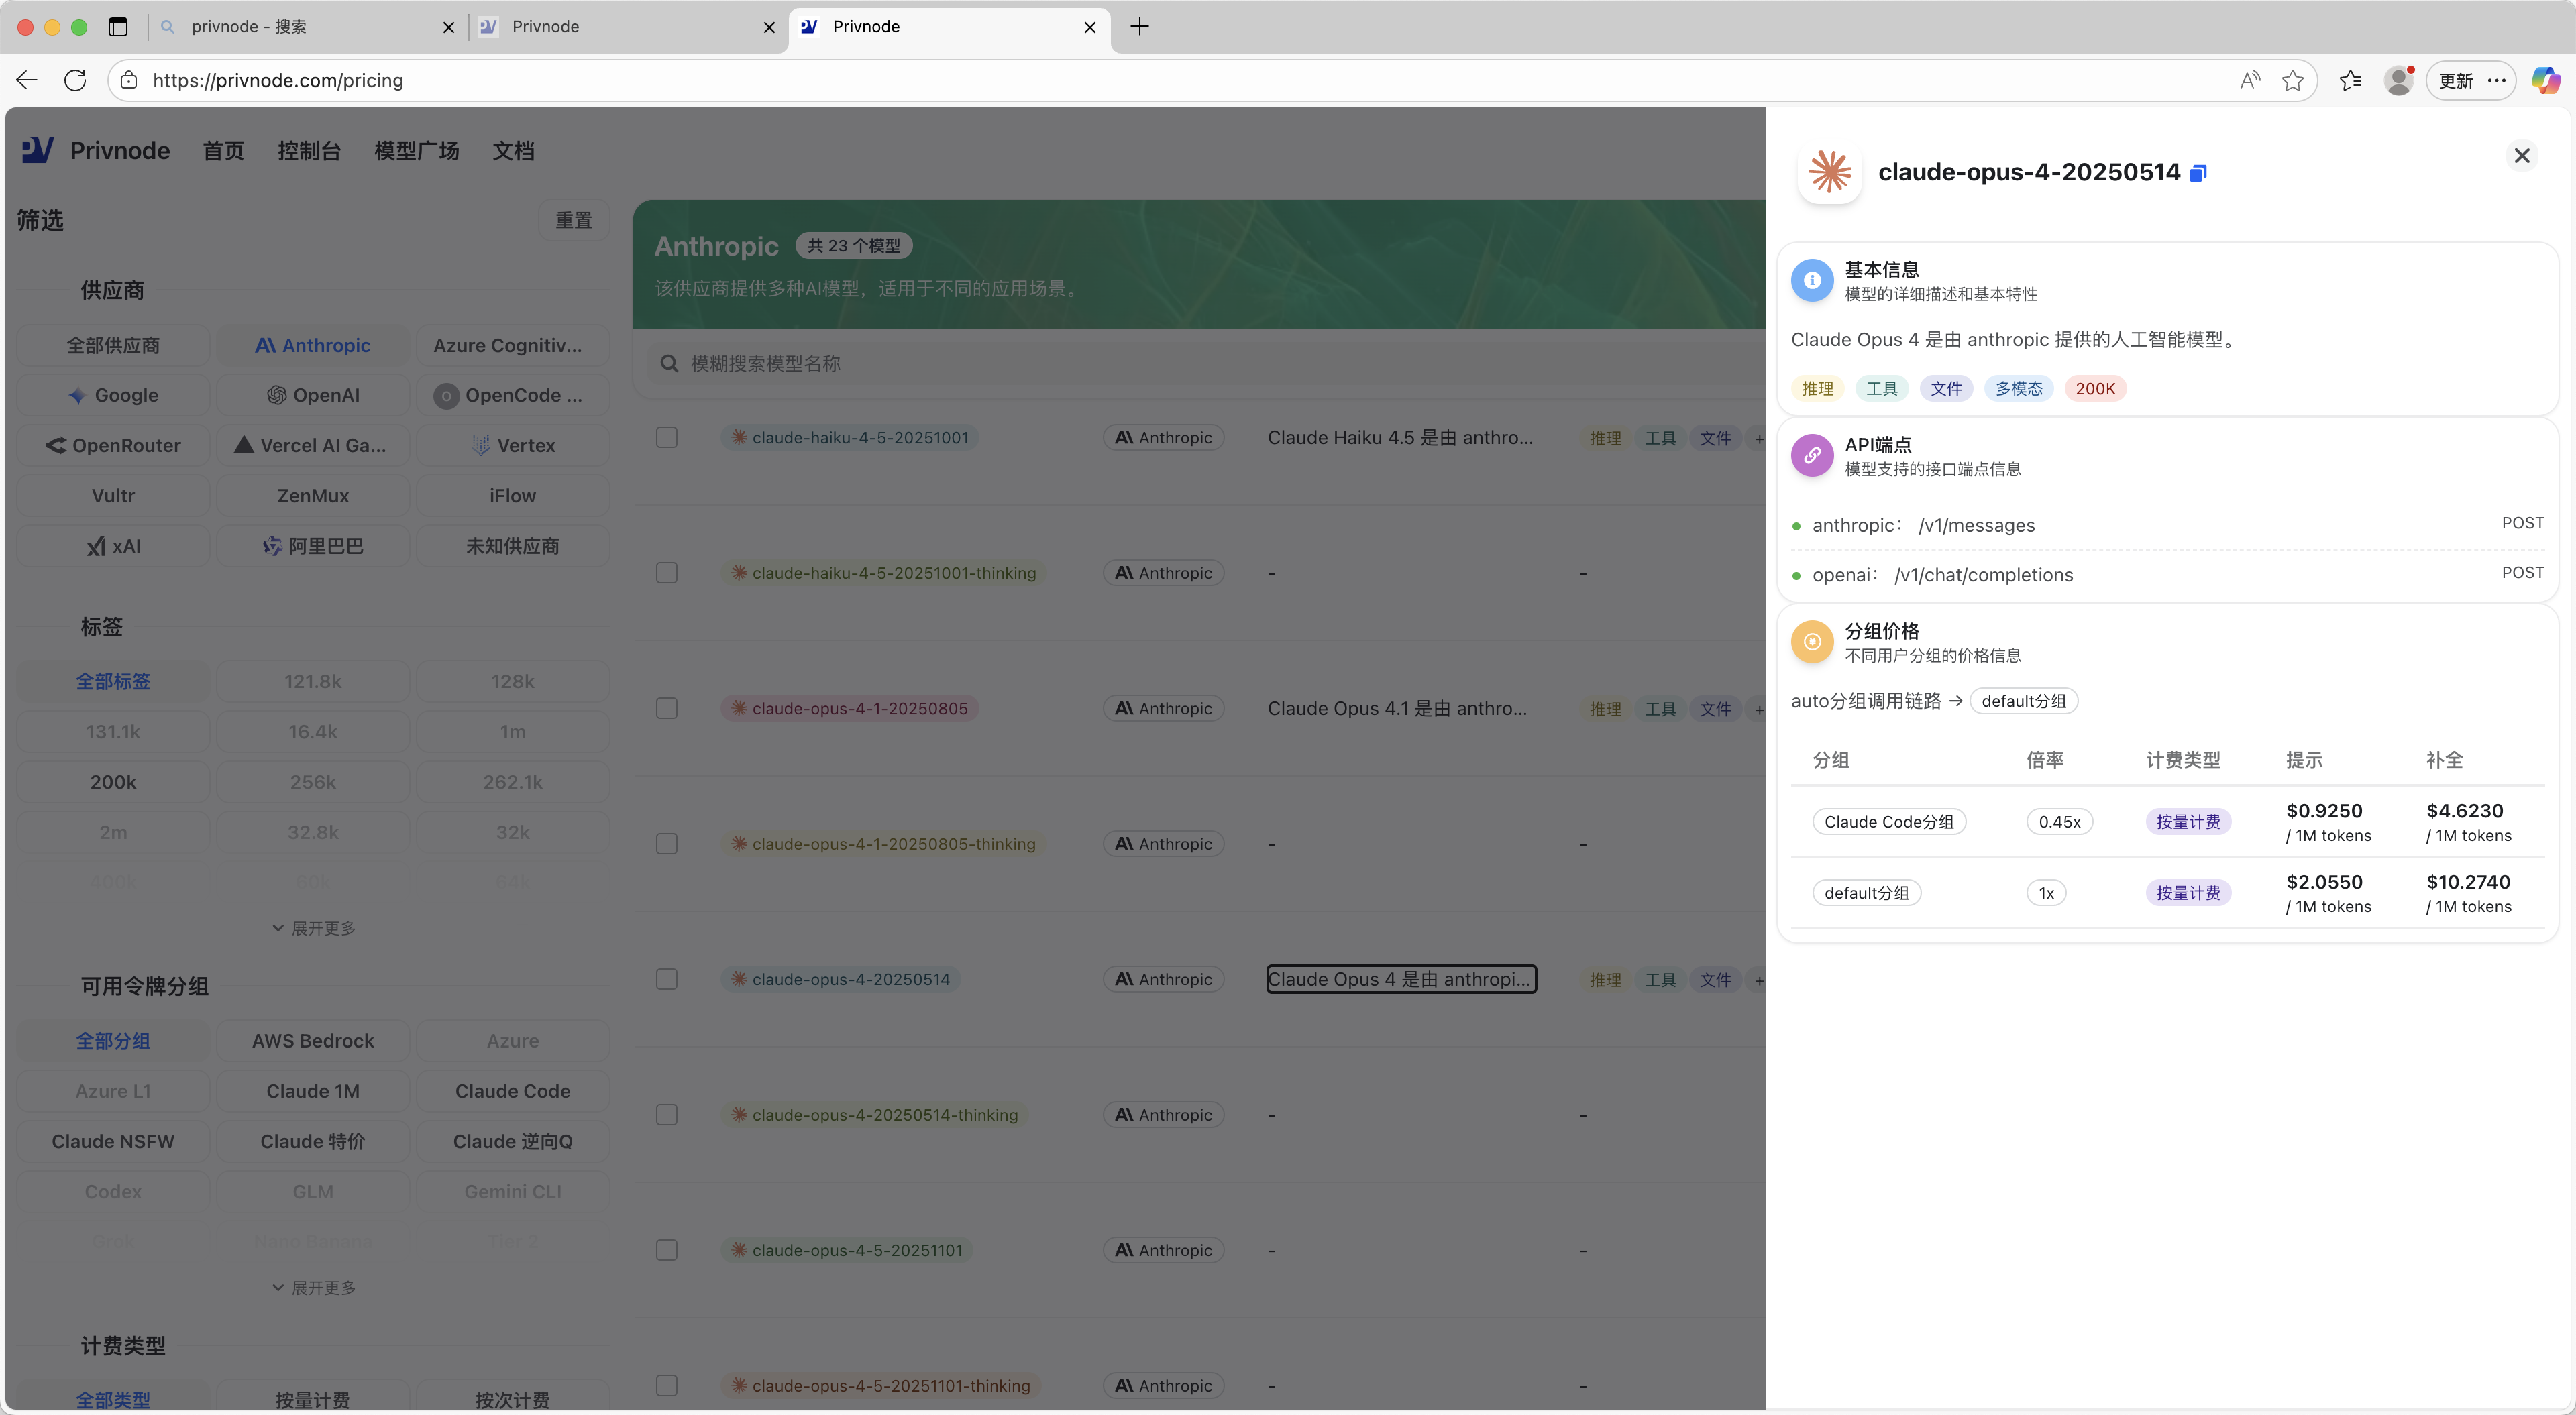Open the read aloud icon in address bar

pyautogui.click(x=2249, y=81)
